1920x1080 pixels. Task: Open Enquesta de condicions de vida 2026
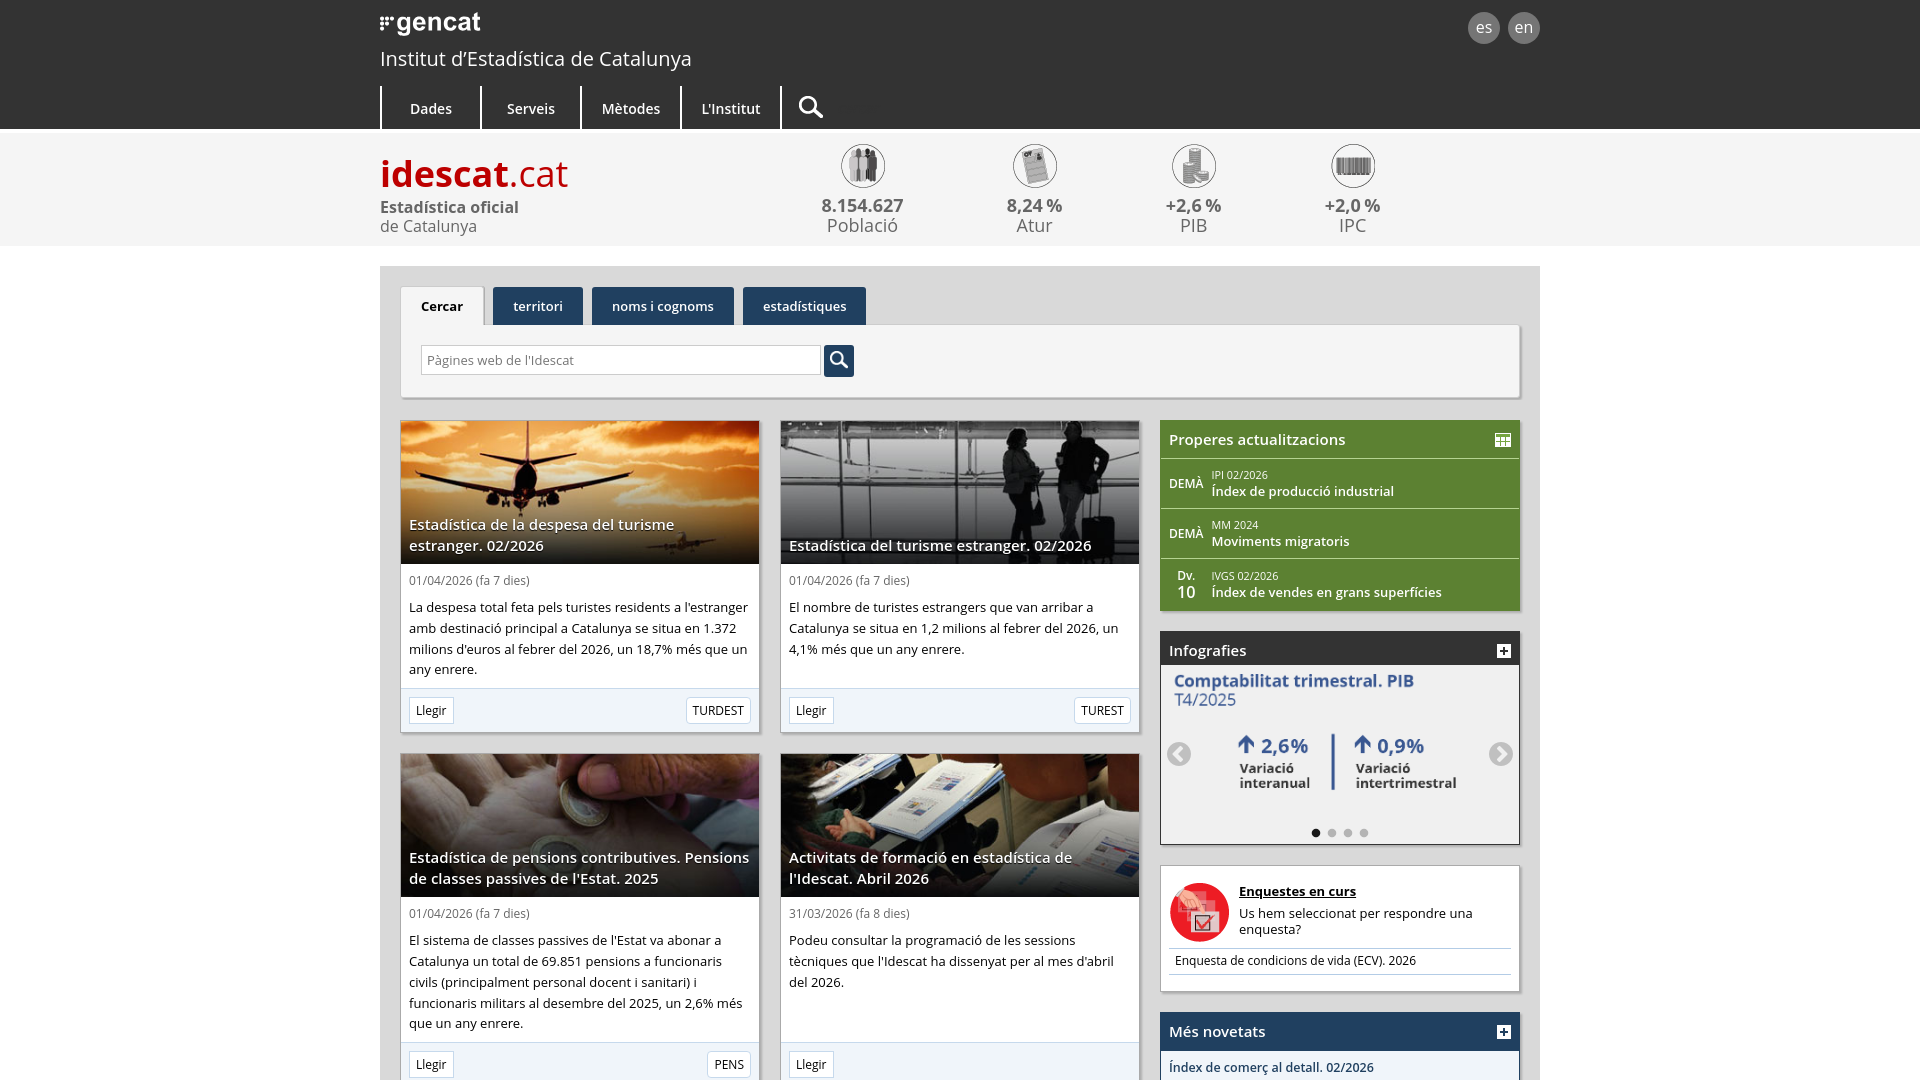pos(1295,960)
